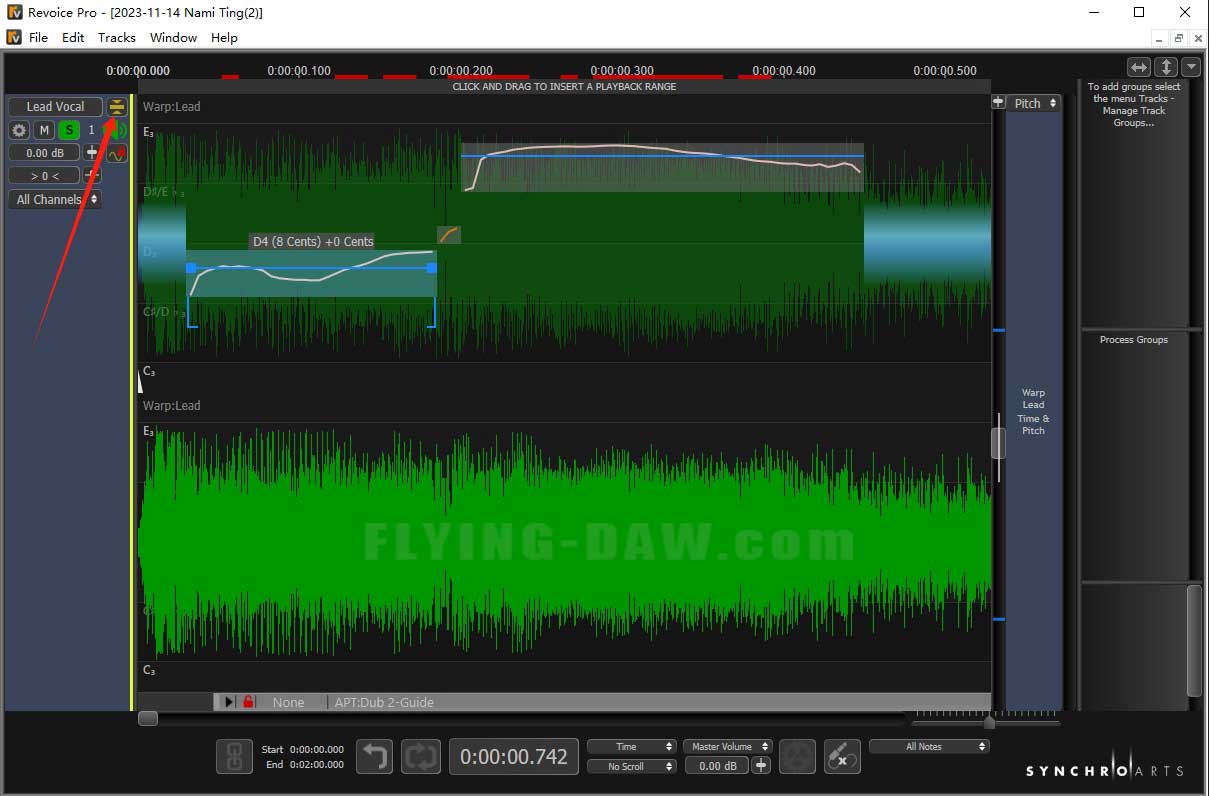This screenshot has width=1209, height=796.
Task: Click the Start time value 0:00:00.000
Action: click(316, 749)
